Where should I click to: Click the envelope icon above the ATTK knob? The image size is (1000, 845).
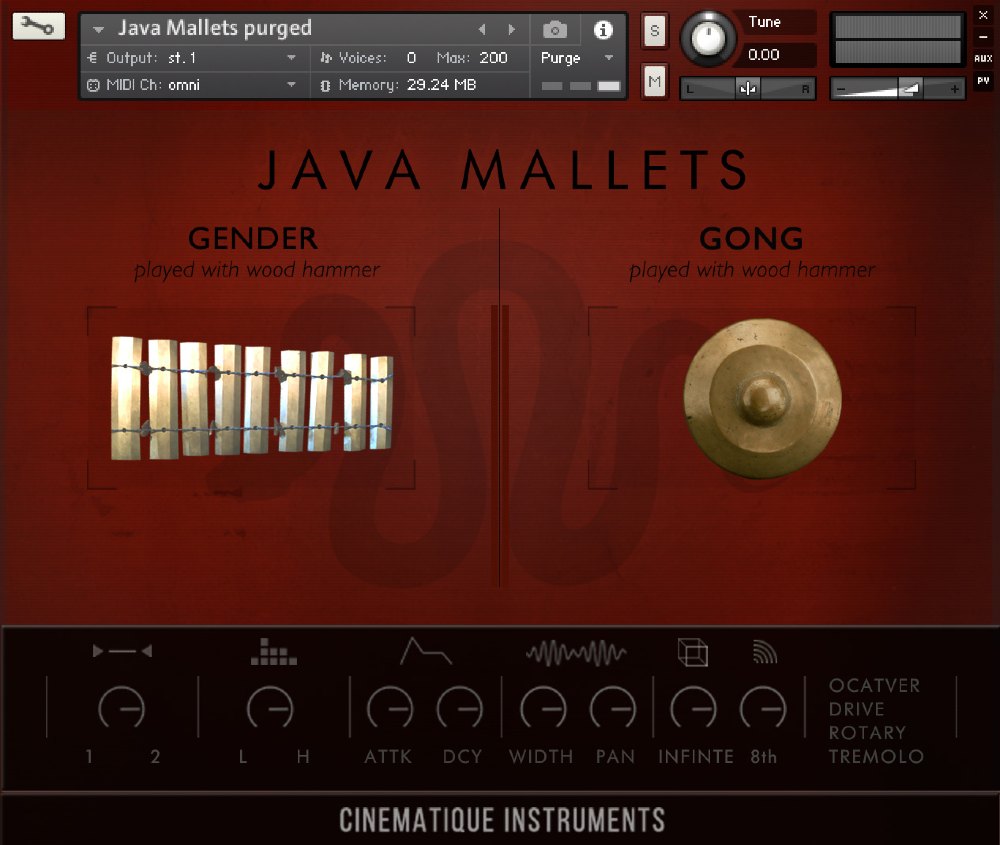424,650
